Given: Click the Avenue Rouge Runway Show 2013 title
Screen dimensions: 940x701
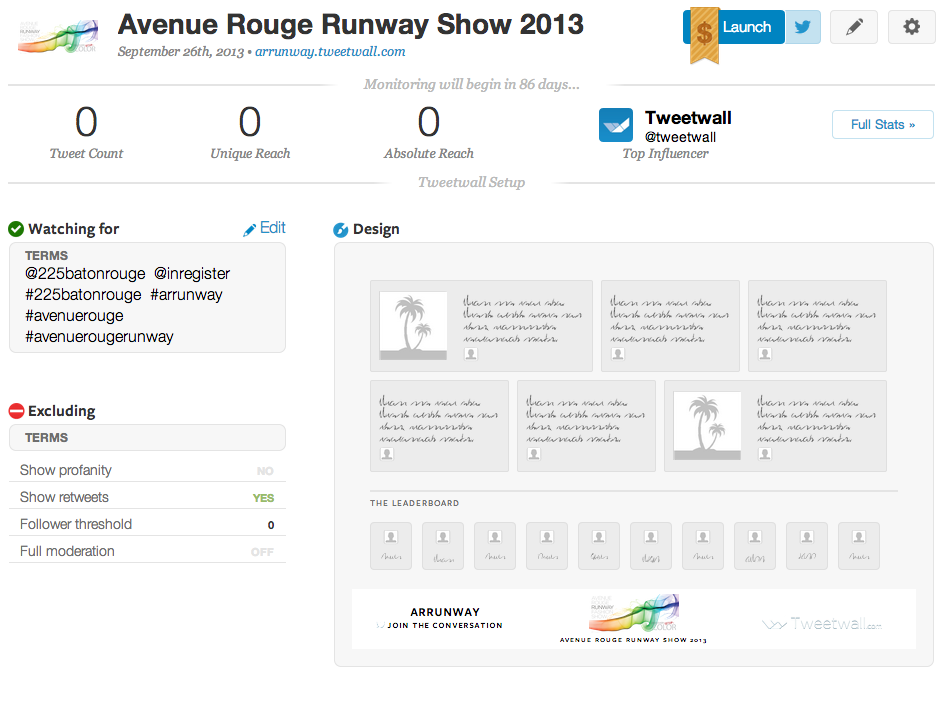Looking at the screenshot, I should 351,25.
